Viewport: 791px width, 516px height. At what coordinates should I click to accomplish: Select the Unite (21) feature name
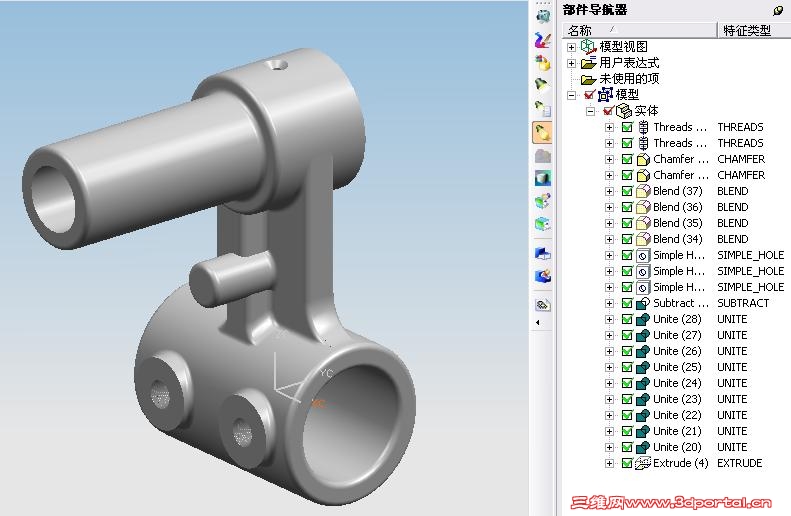pos(677,431)
